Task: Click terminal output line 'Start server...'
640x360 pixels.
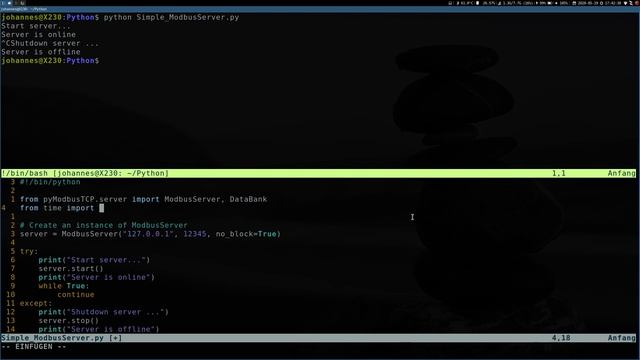Action: coord(36,26)
